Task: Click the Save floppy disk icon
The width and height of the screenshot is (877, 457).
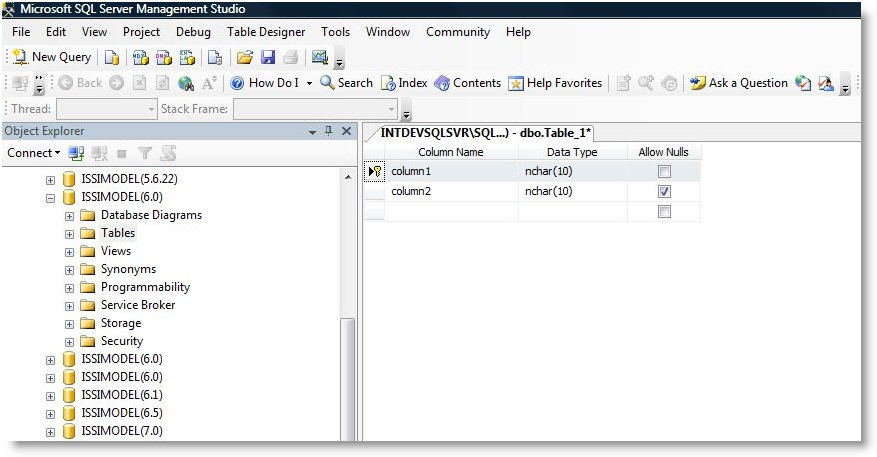Action: [x=267, y=57]
